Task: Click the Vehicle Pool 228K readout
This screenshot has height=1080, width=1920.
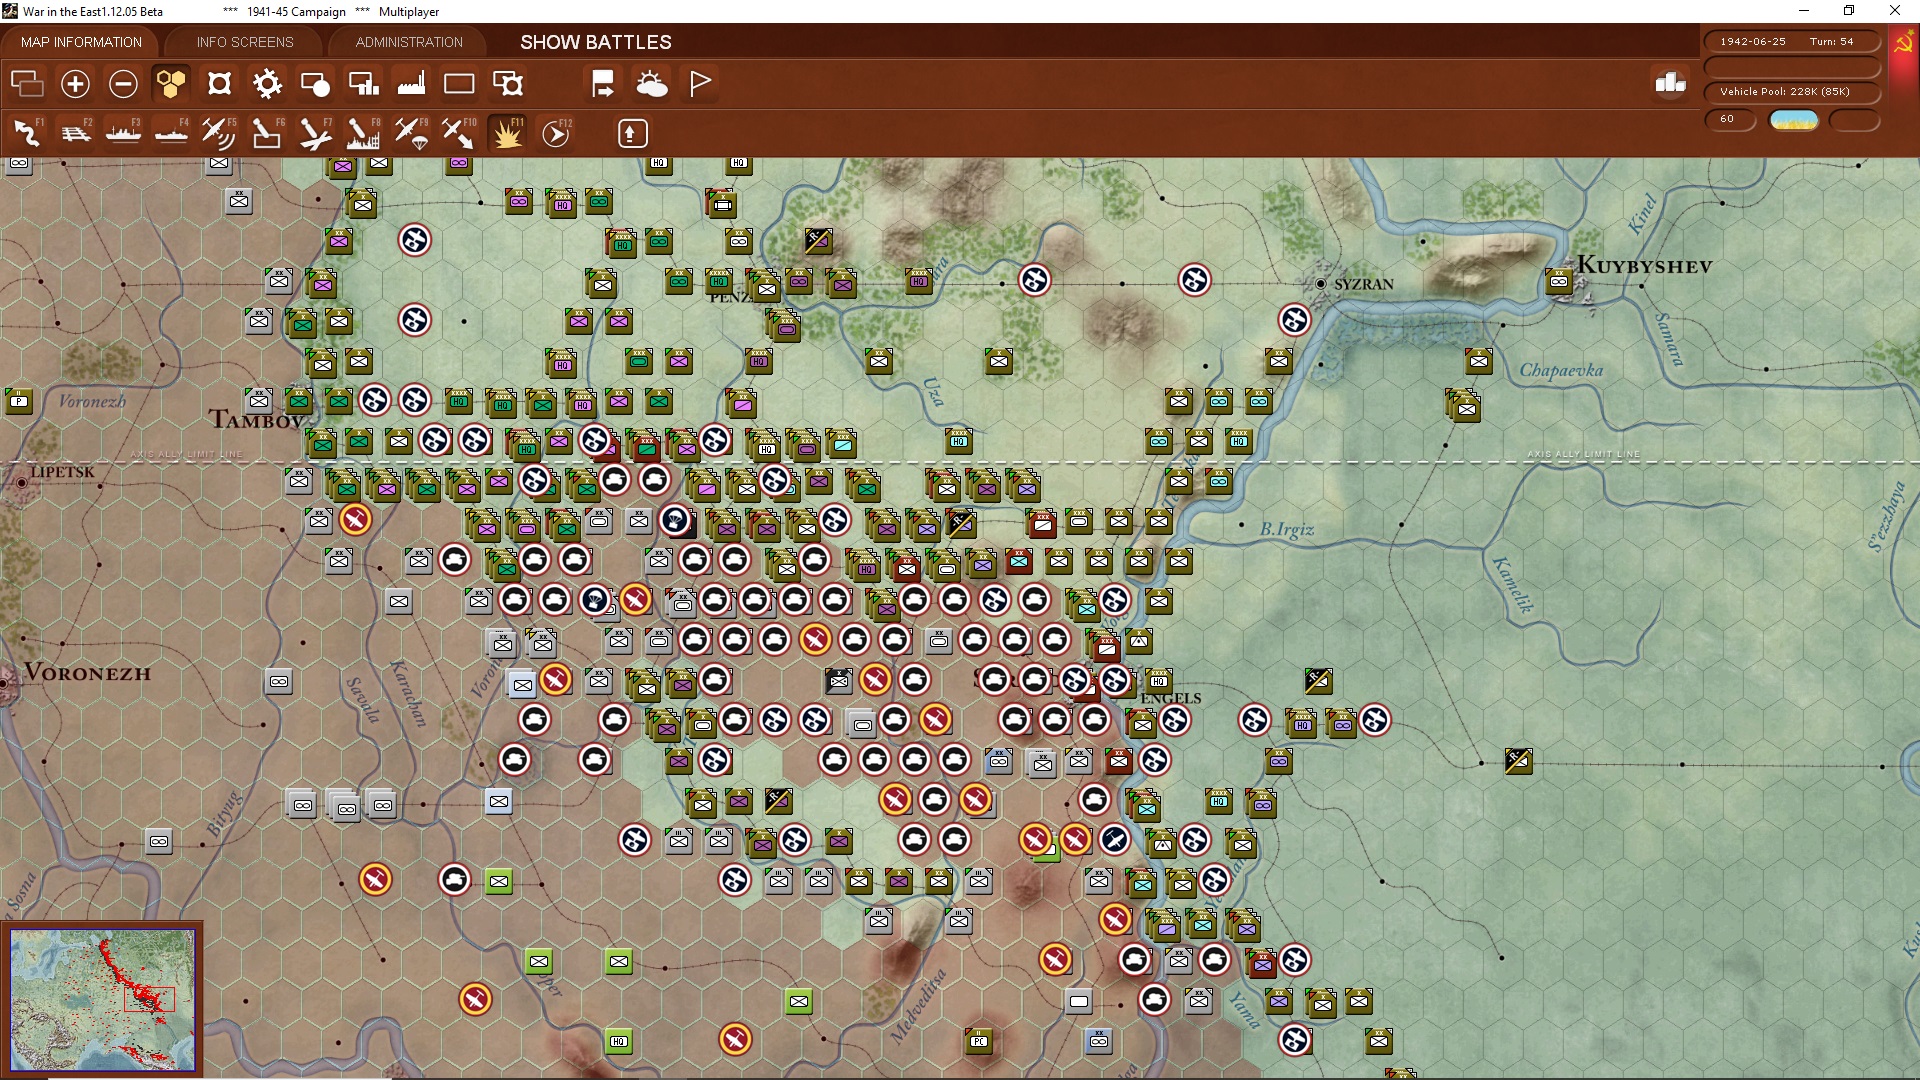Action: [1791, 92]
